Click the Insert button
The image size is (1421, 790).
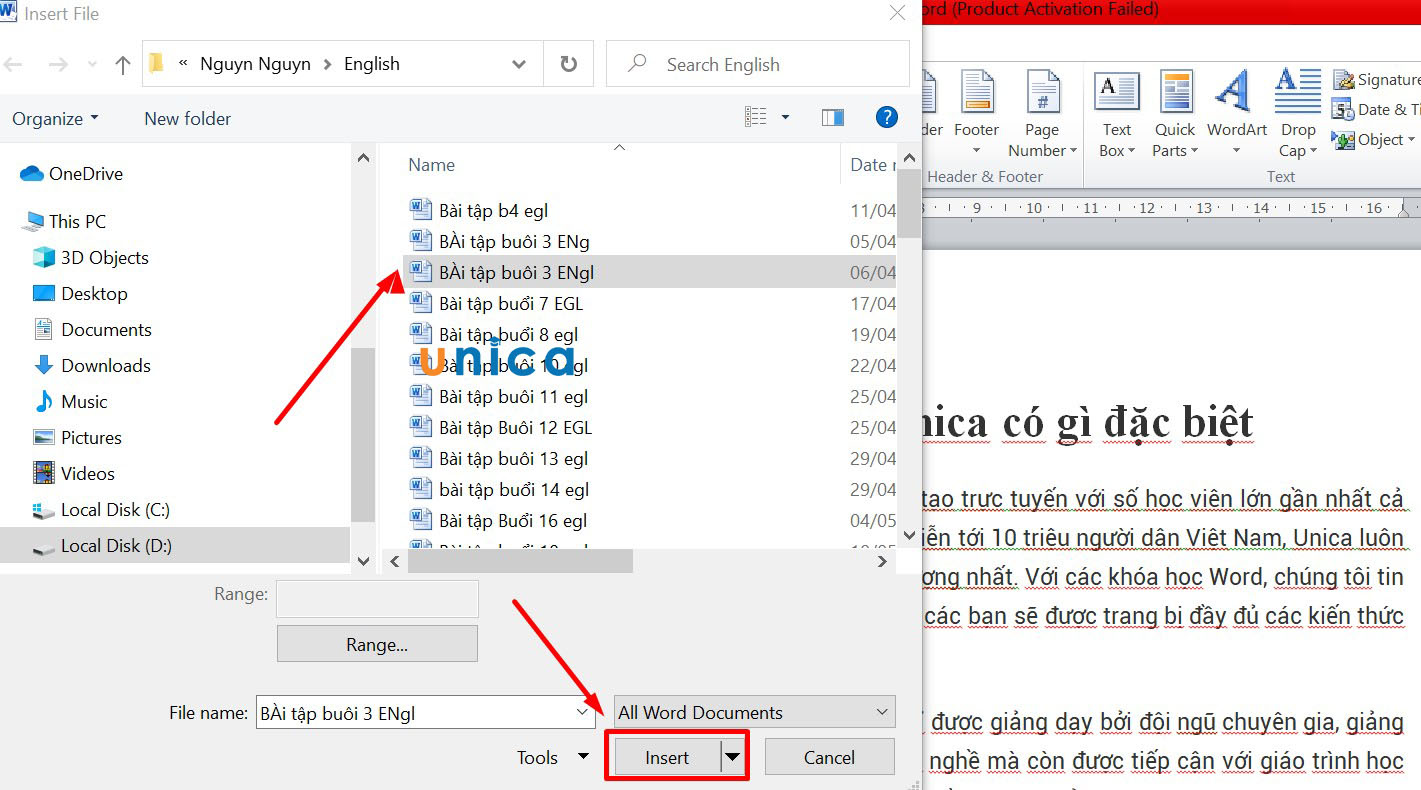pos(666,757)
